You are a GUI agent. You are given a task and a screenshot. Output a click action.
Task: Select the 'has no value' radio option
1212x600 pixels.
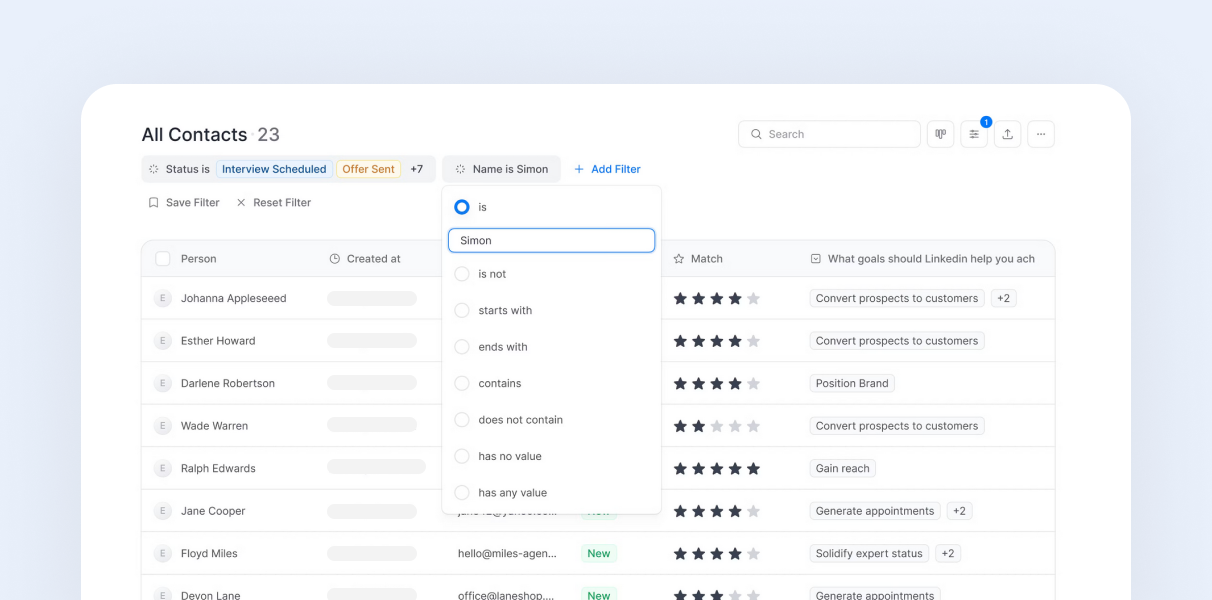pyautogui.click(x=462, y=456)
